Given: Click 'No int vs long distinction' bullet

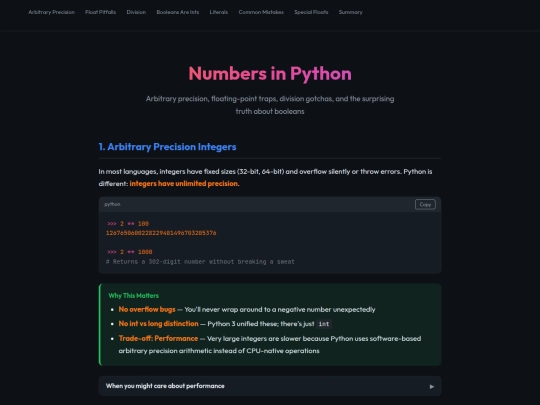Looking at the screenshot, I should click(158, 324).
